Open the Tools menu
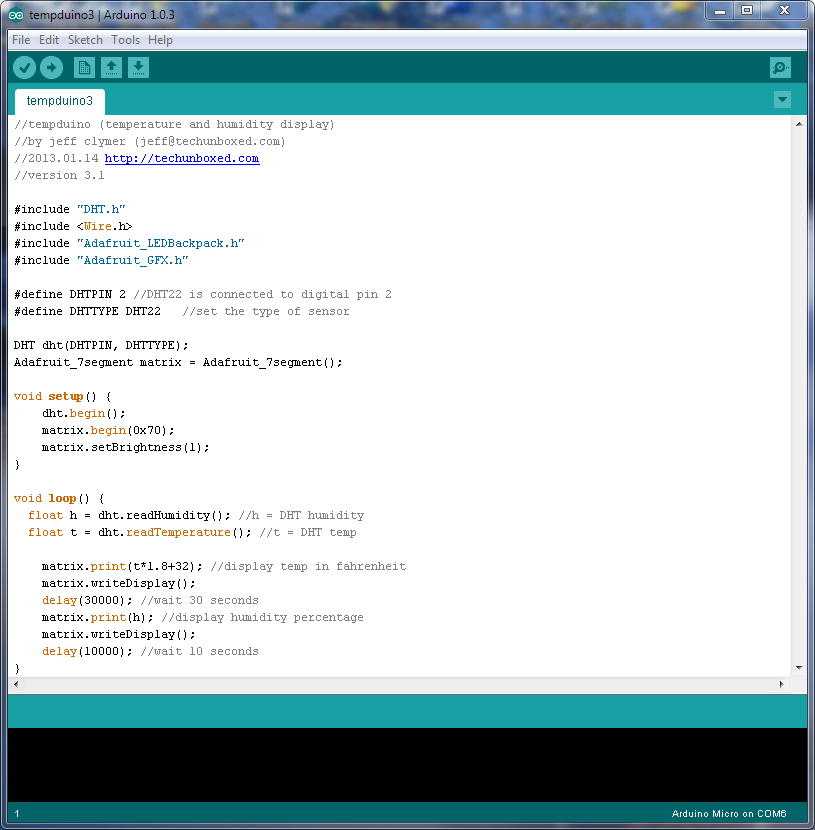 point(125,40)
